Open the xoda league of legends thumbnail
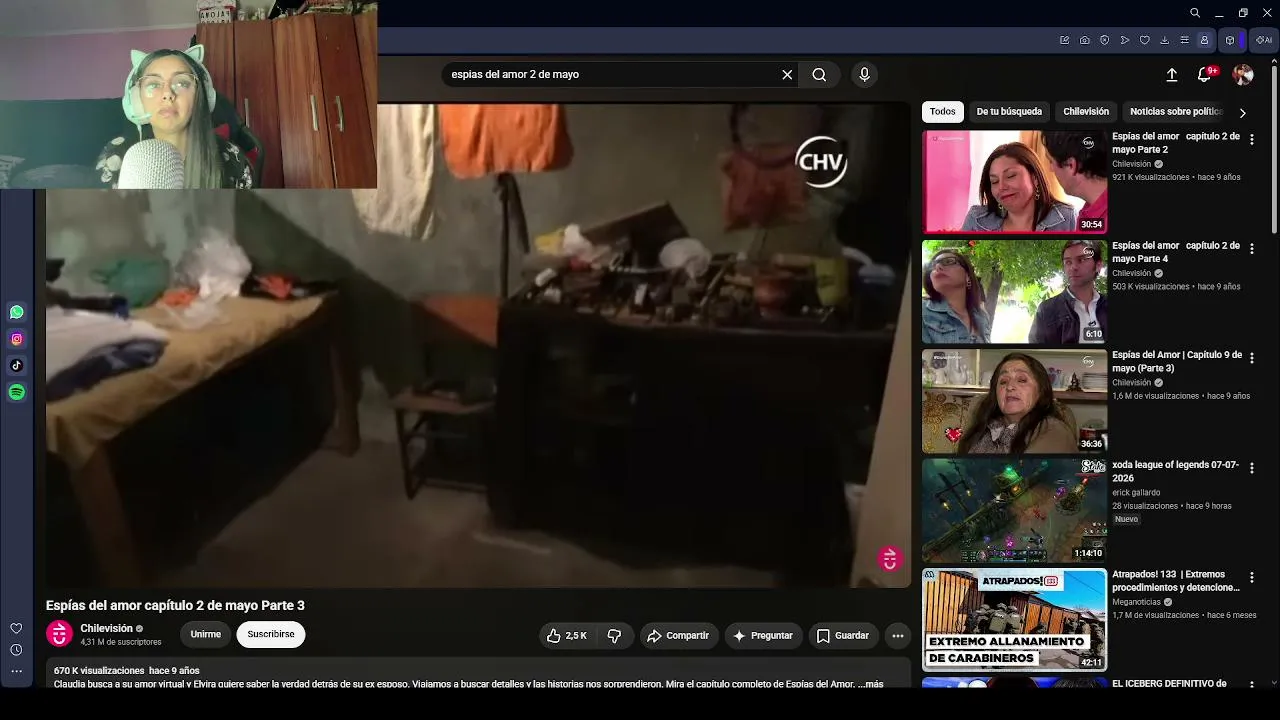The width and height of the screenshot is (1280, 720). [x=1014, y=510]
